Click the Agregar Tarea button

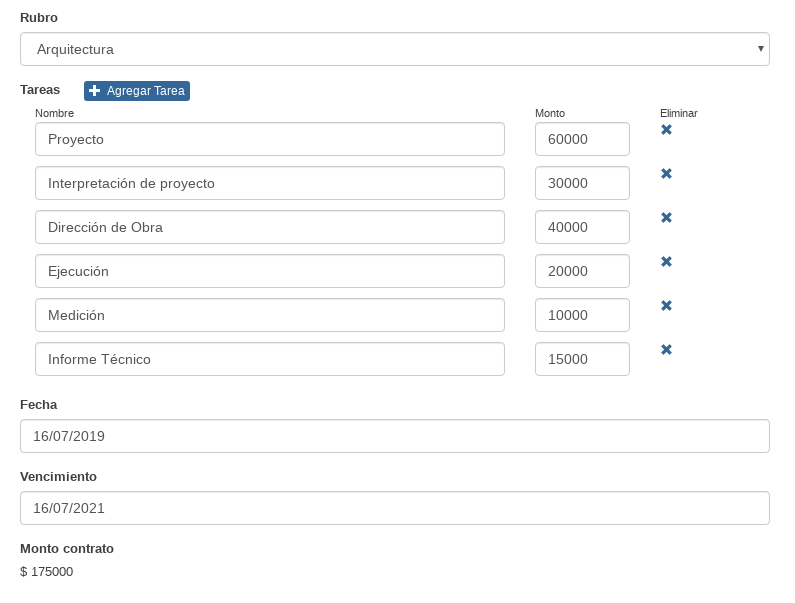coord(137,91)
